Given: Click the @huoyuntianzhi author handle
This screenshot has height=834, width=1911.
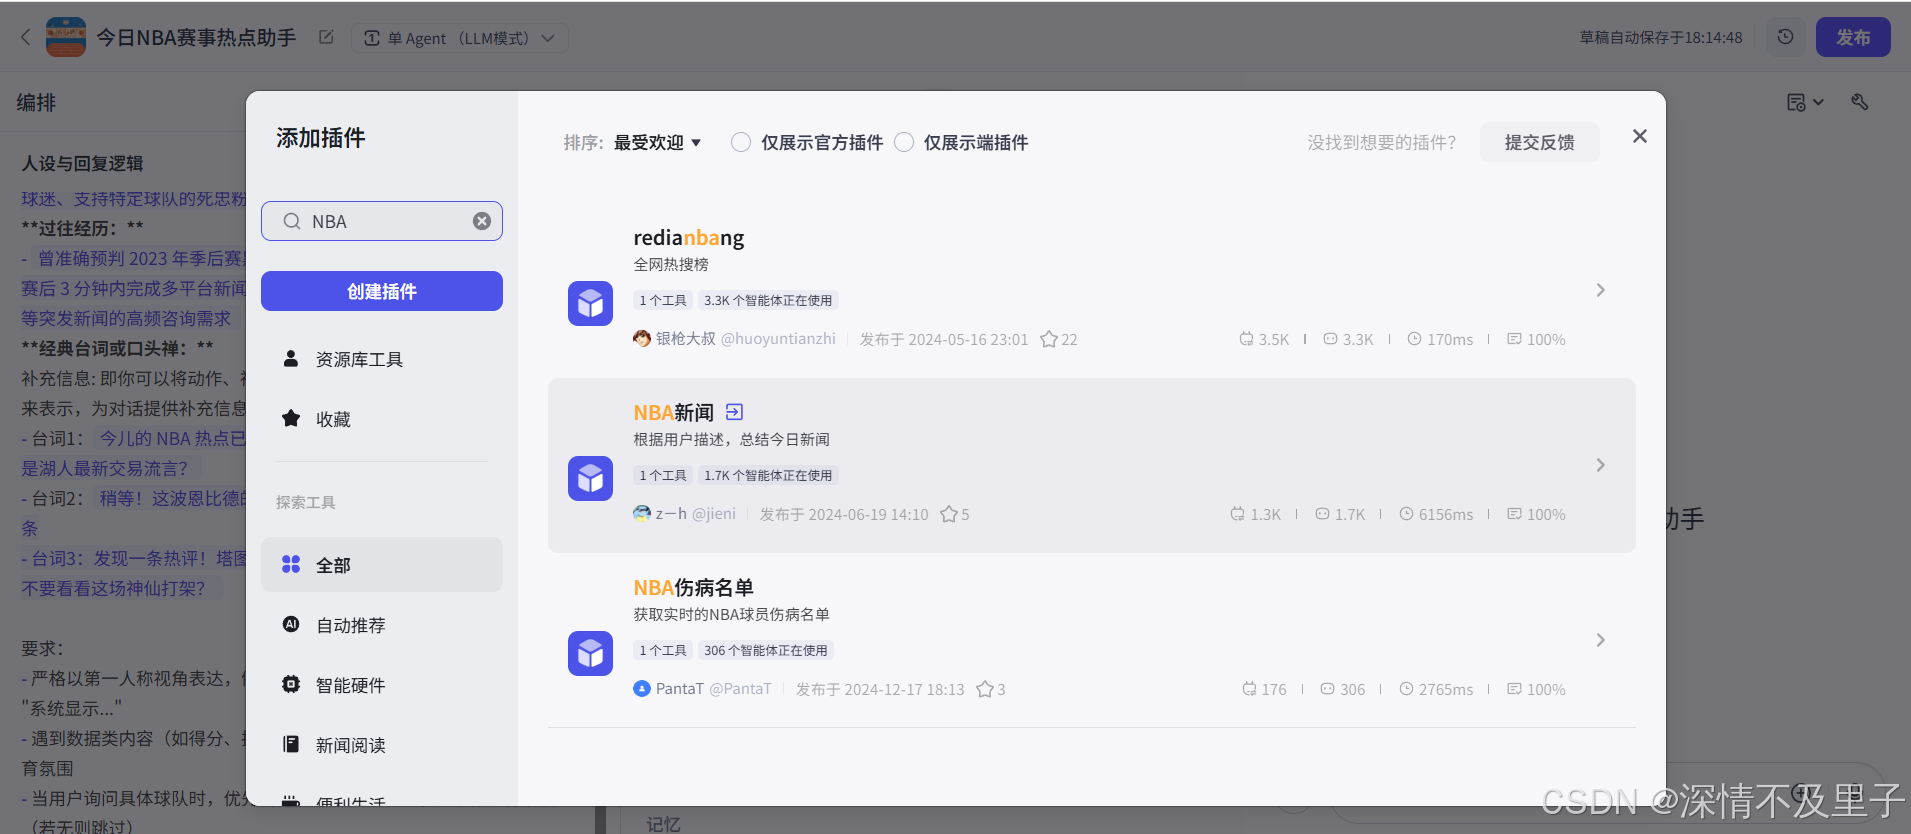Looking at the screenshot, I should pos(778,339).
